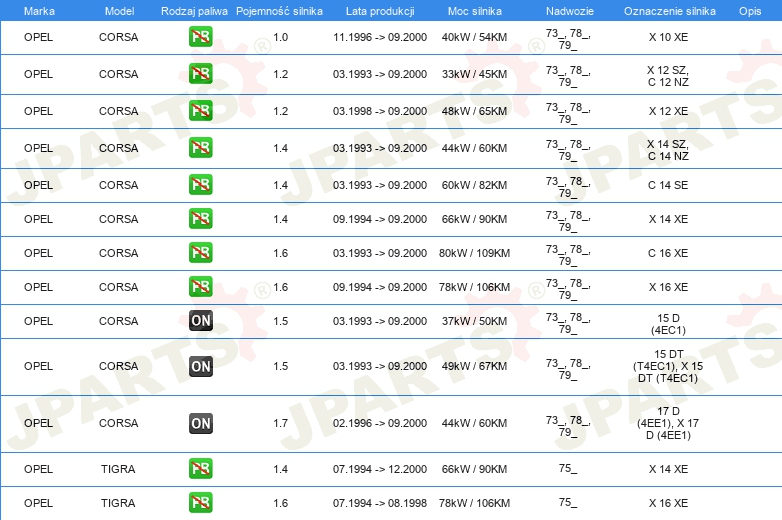Click the Moc silnika column header
The image size is (782, 520).
coord(475,11)
